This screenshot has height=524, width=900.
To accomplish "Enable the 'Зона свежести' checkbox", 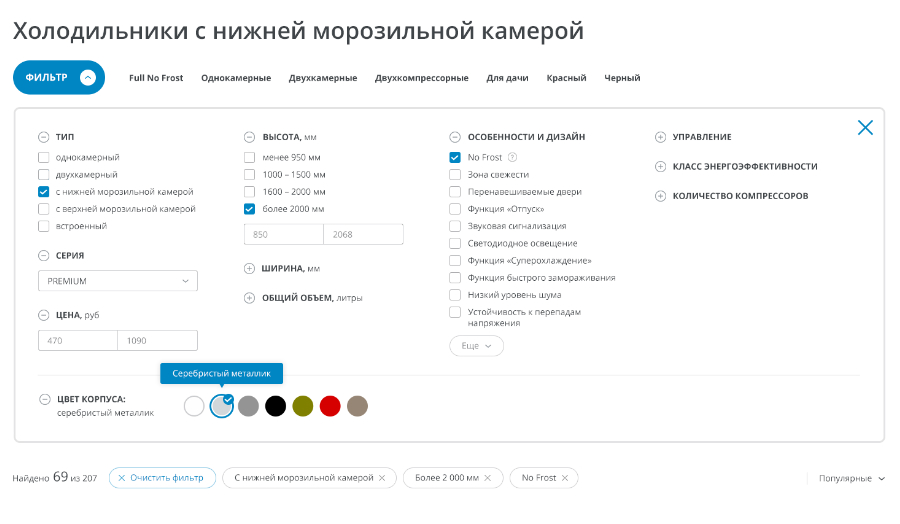I will pyautogui.click(x=455, y=175).
